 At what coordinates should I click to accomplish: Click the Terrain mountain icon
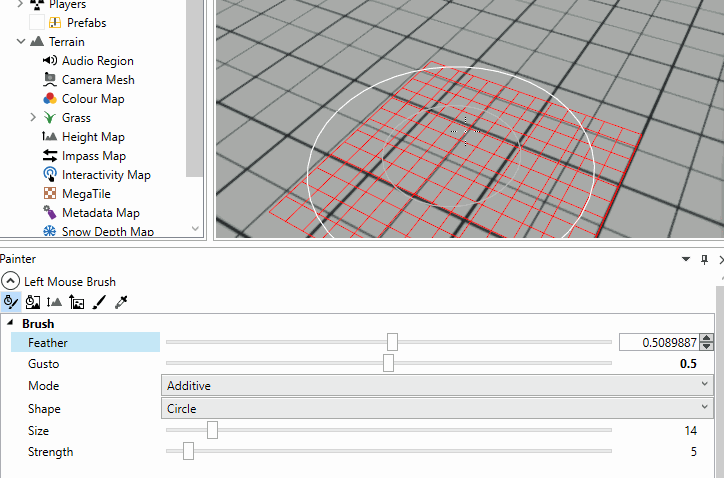coord(37,42)
